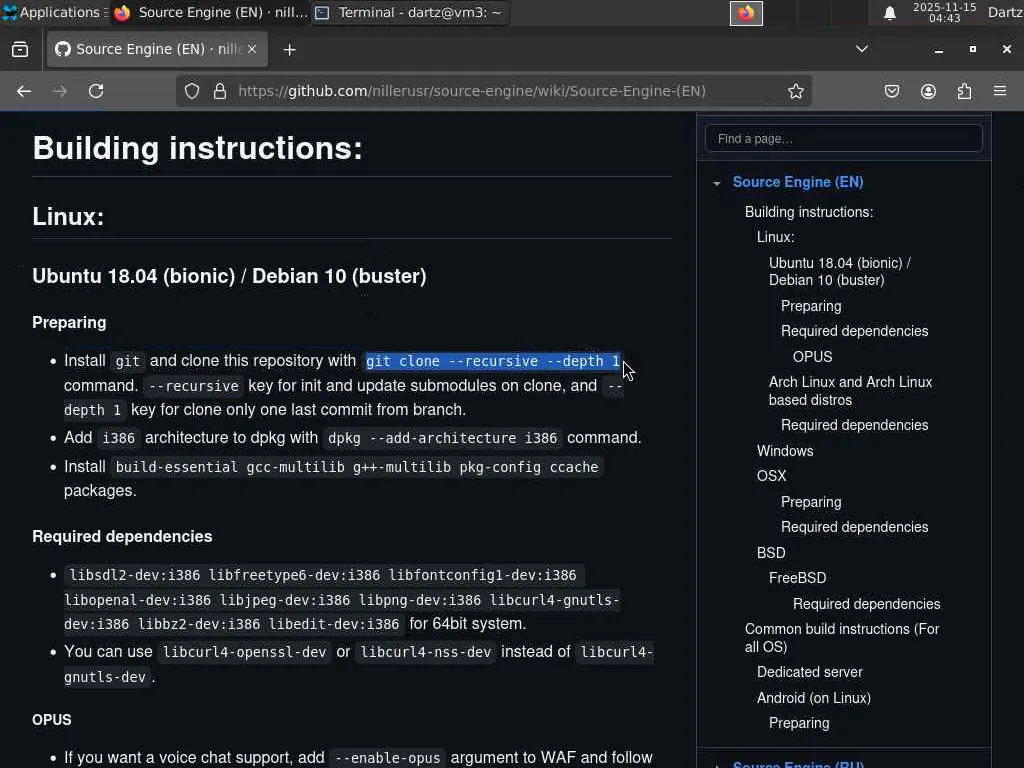The image size is (1024, 768).
Task: Open Required dependencies link below FreeBSD in sidebar
Action: point(867,604)
